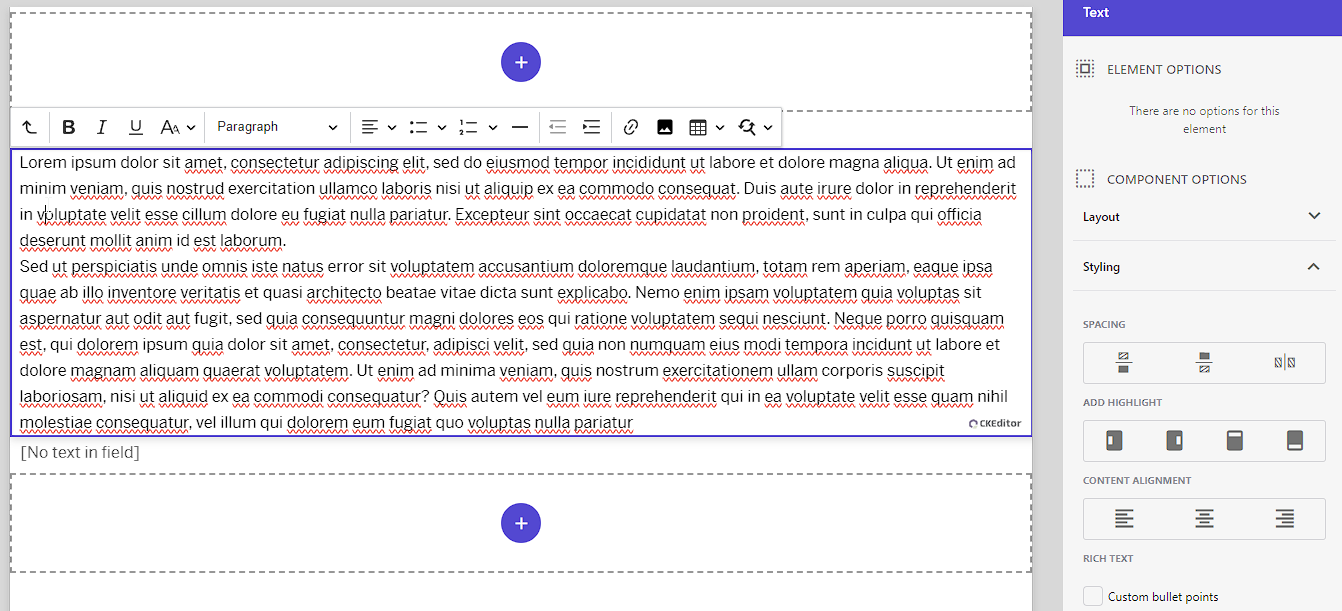Click the bottom plus button to add element
The image size is (1342, 611).
tap(520, 523)
